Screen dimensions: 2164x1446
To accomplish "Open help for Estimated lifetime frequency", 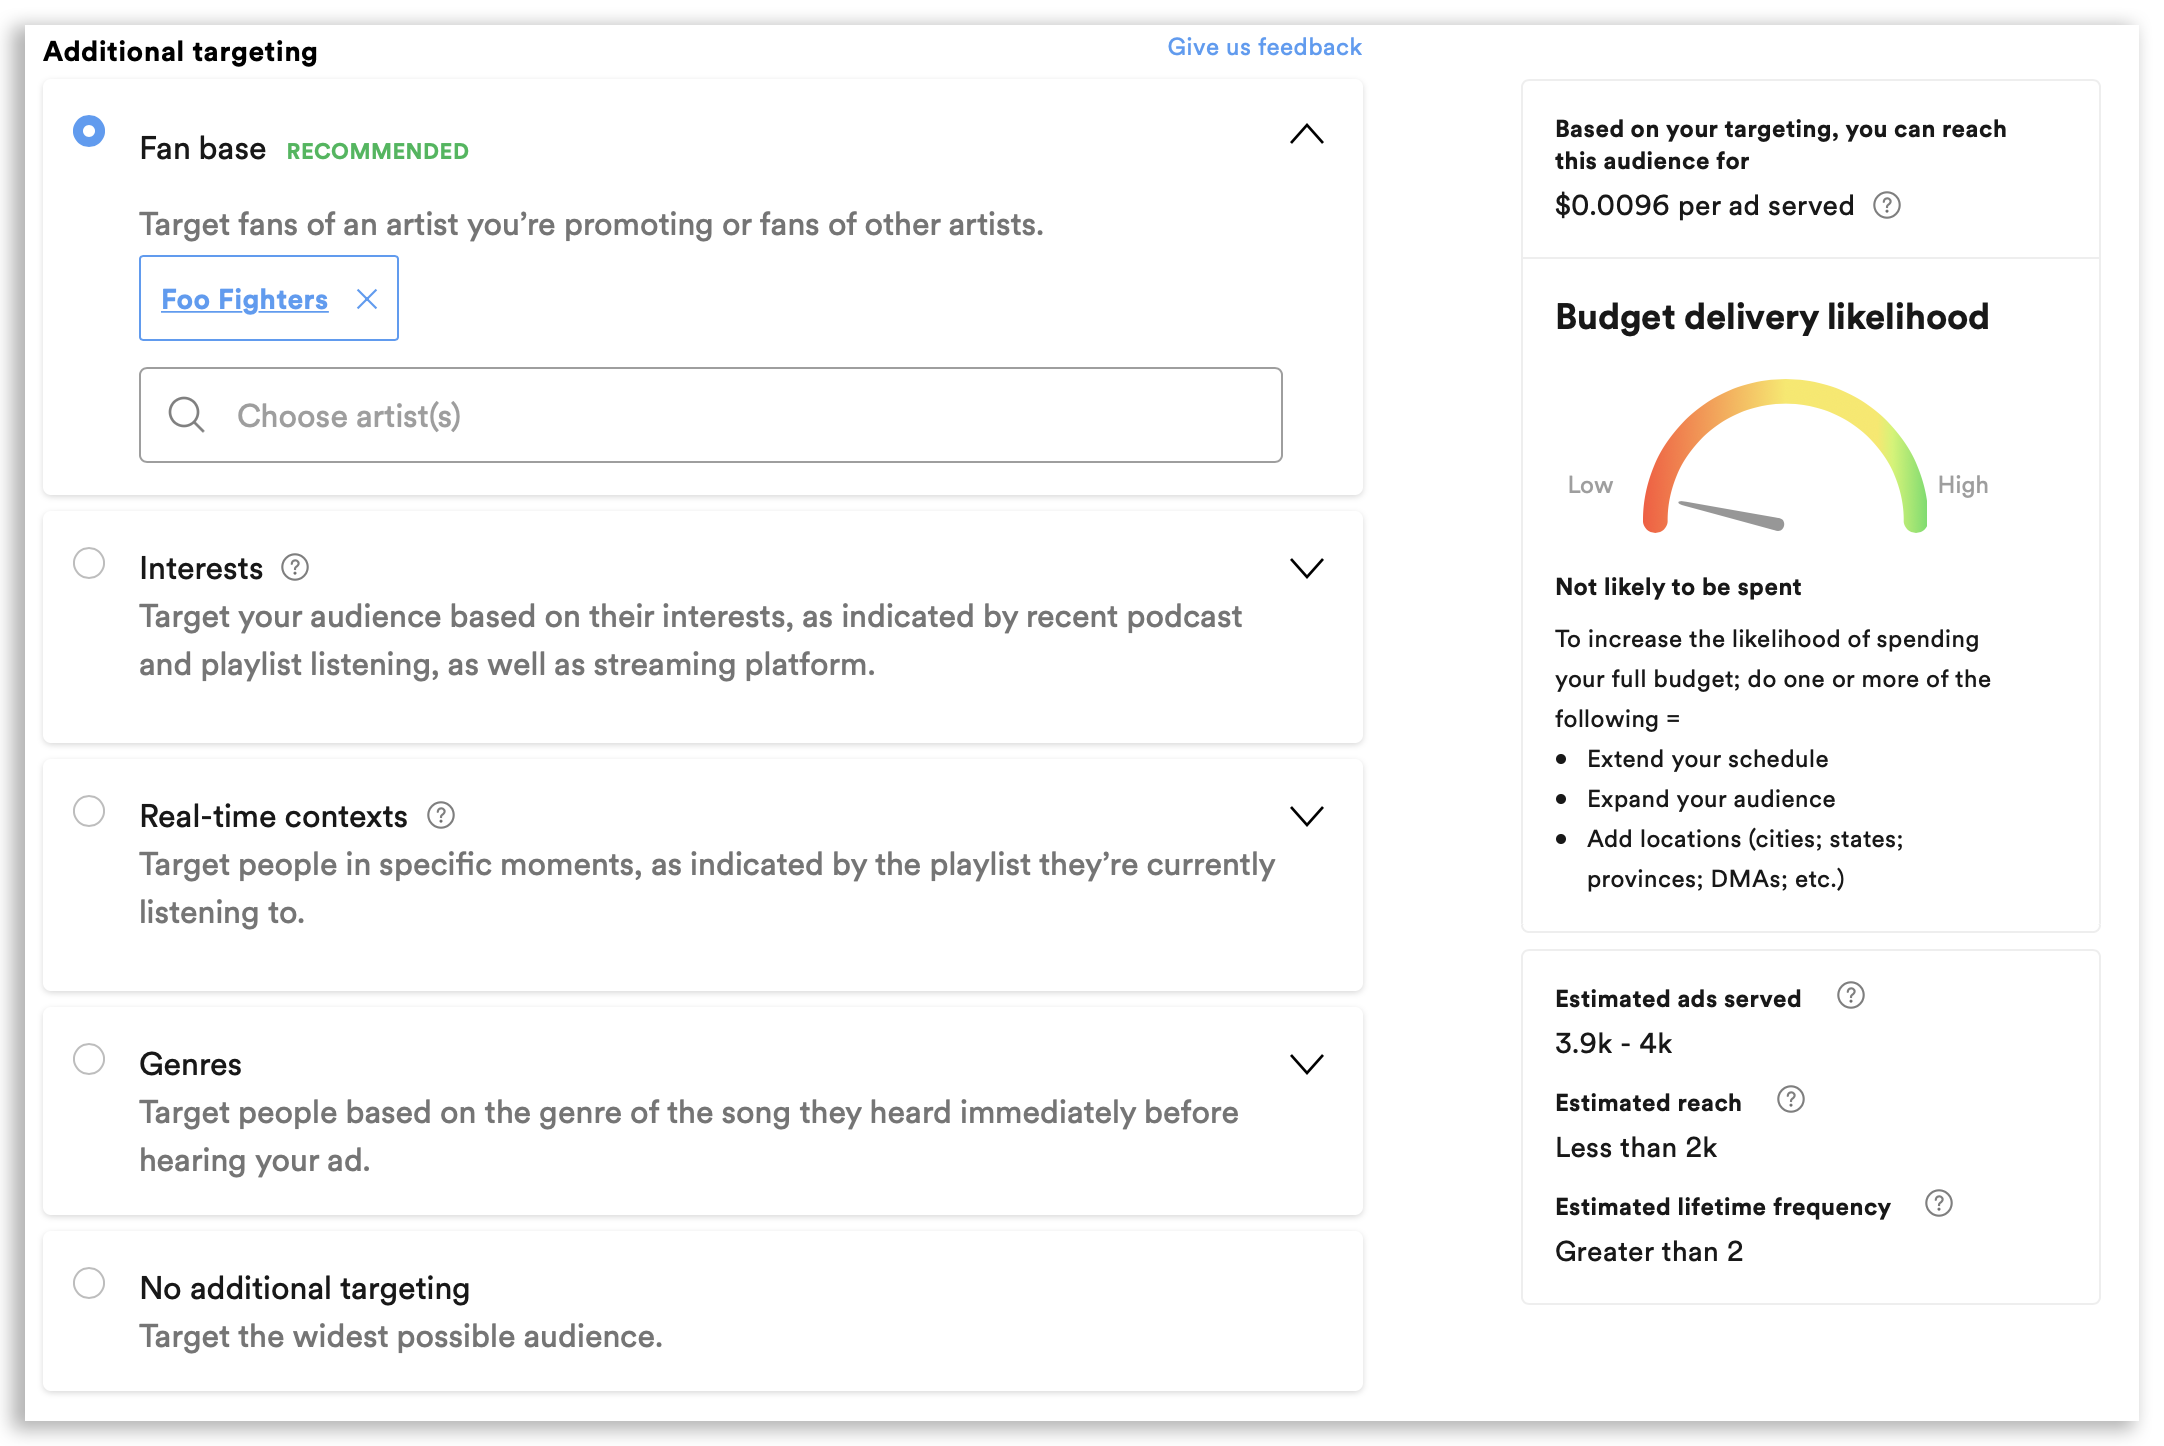I will click(x=1939, y=1203).
